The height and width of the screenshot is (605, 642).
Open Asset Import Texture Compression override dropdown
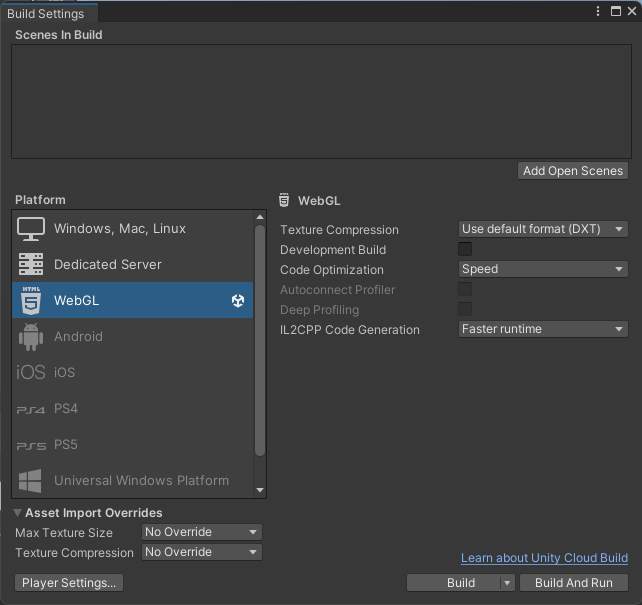point(201,552)
